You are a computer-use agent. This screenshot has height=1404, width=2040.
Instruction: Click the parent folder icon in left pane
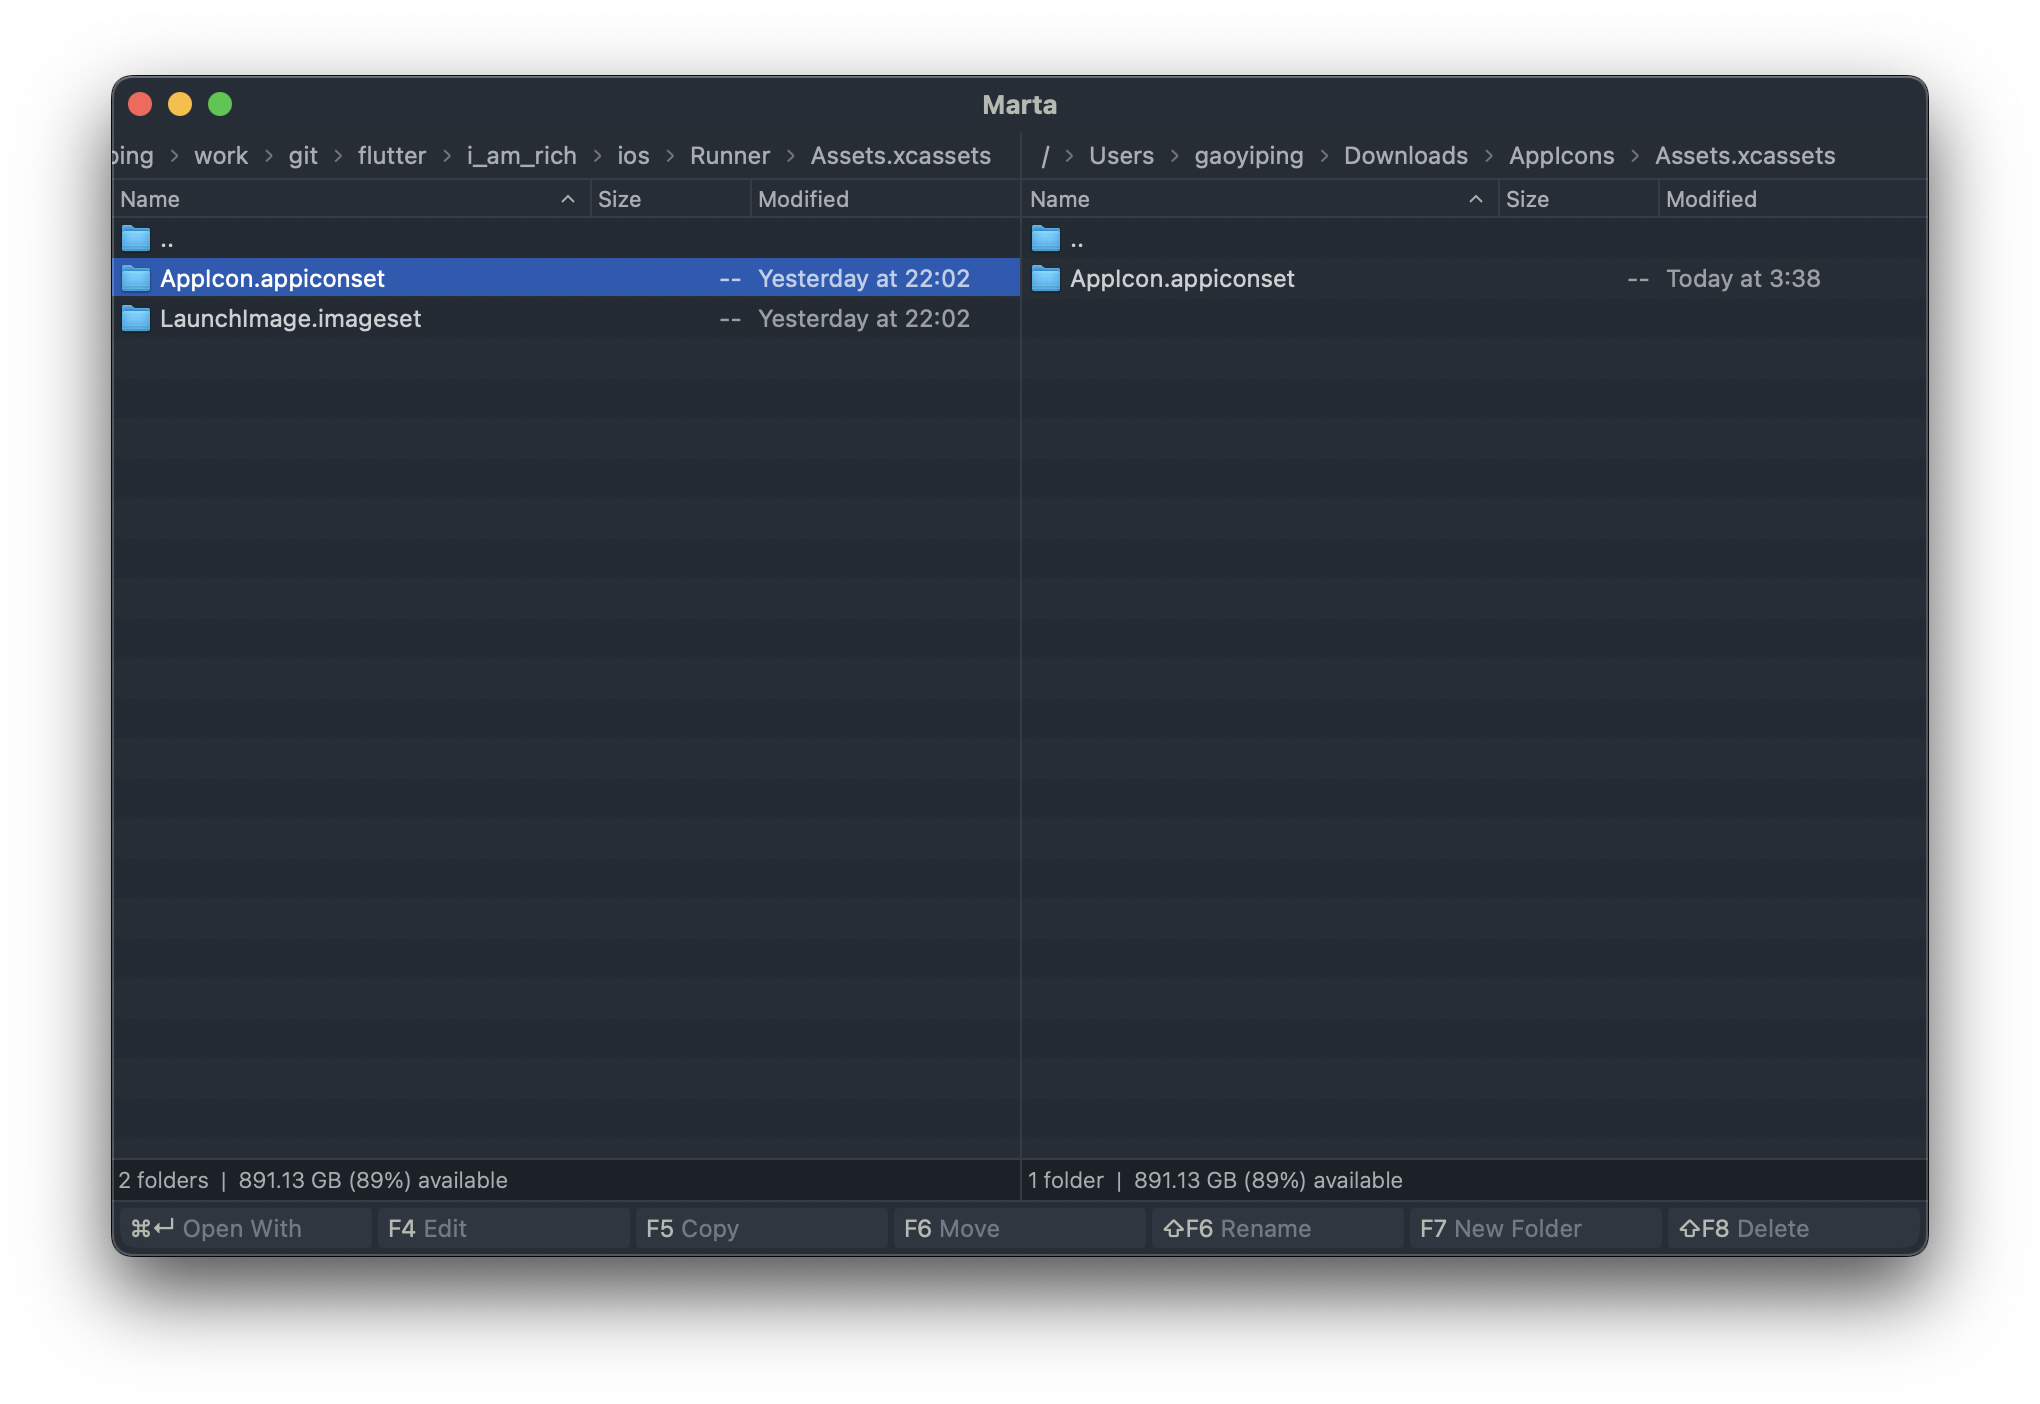(136, 239)
